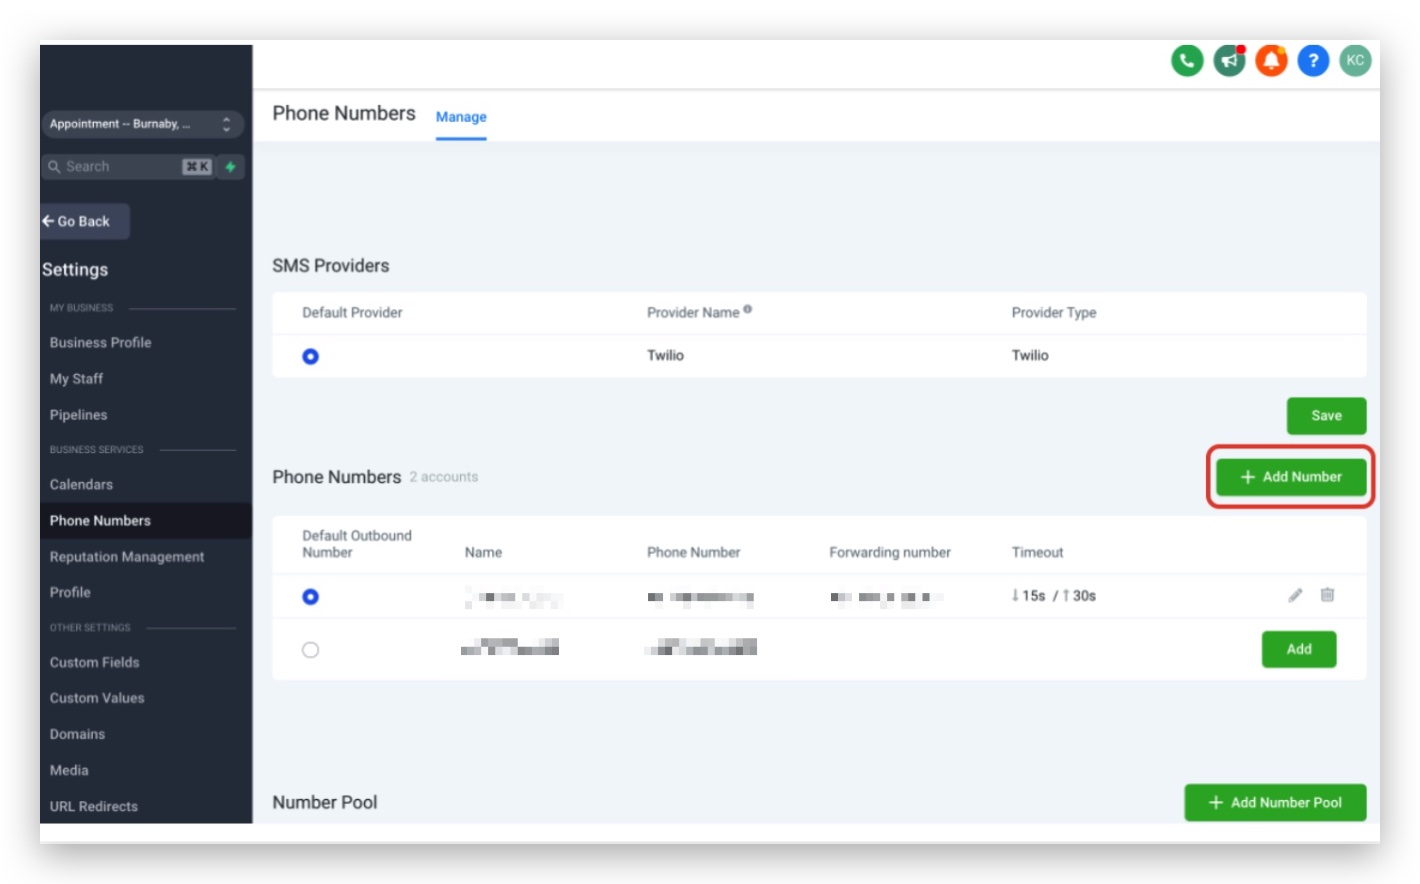This screenshot has height=884, width=1420.
Task: Select Twilio as the default provider radio
Action: coord(311,356)
